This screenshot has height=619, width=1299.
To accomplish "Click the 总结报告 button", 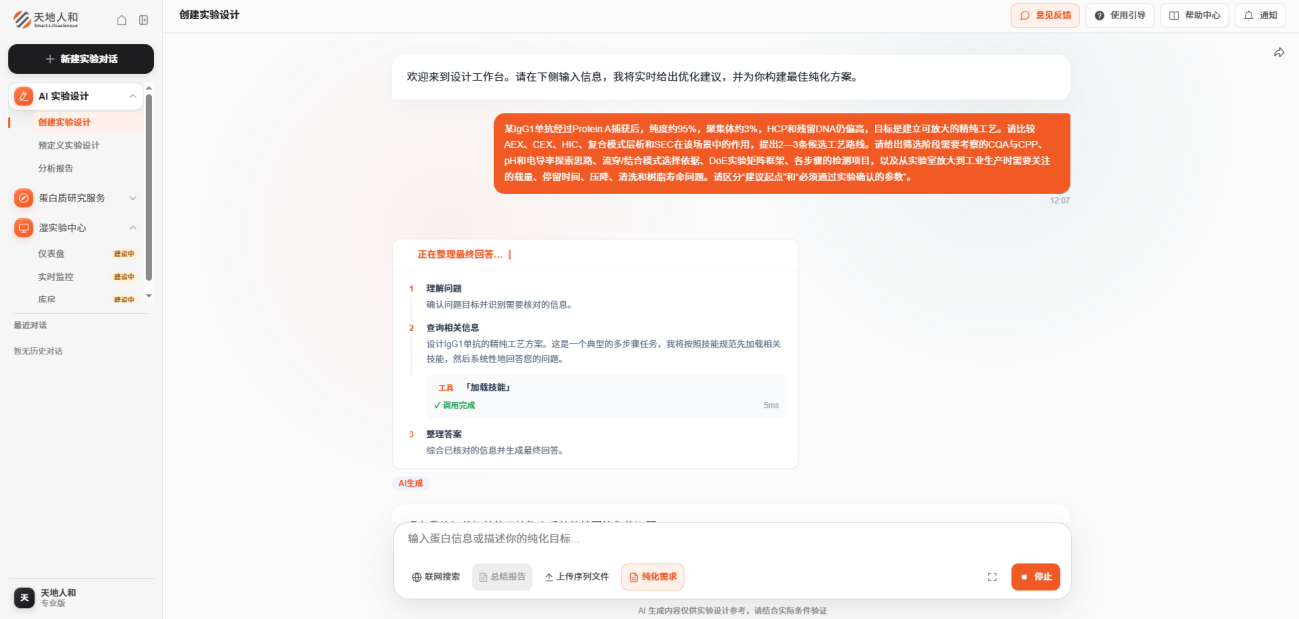I will click(502, 577).
